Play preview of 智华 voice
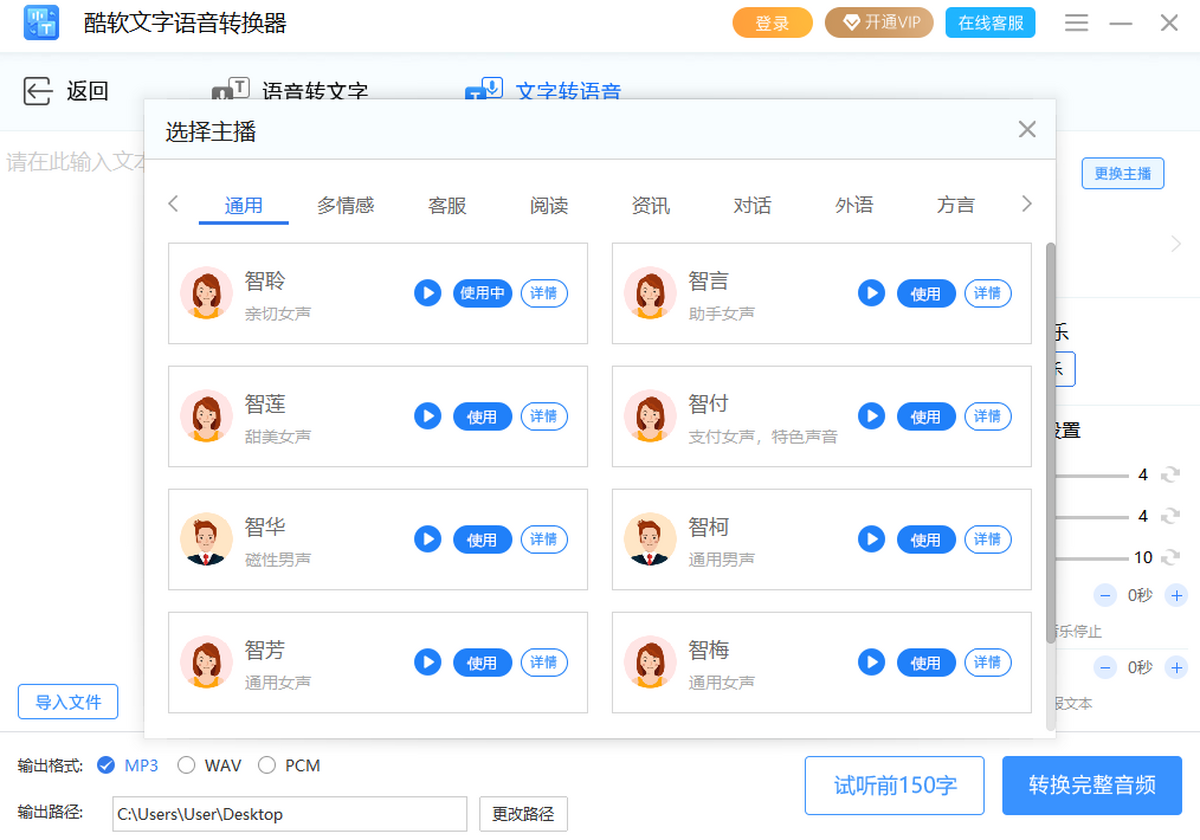This screenshot has width=1200, height=840. (427, 539)
